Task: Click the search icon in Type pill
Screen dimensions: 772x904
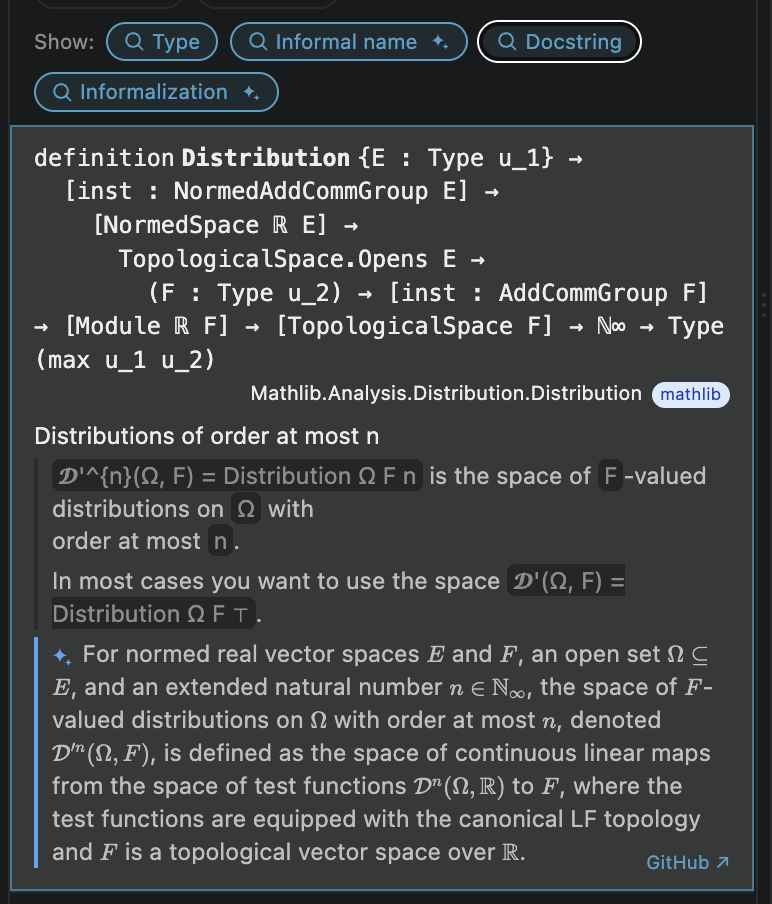Action: [134, 42]
